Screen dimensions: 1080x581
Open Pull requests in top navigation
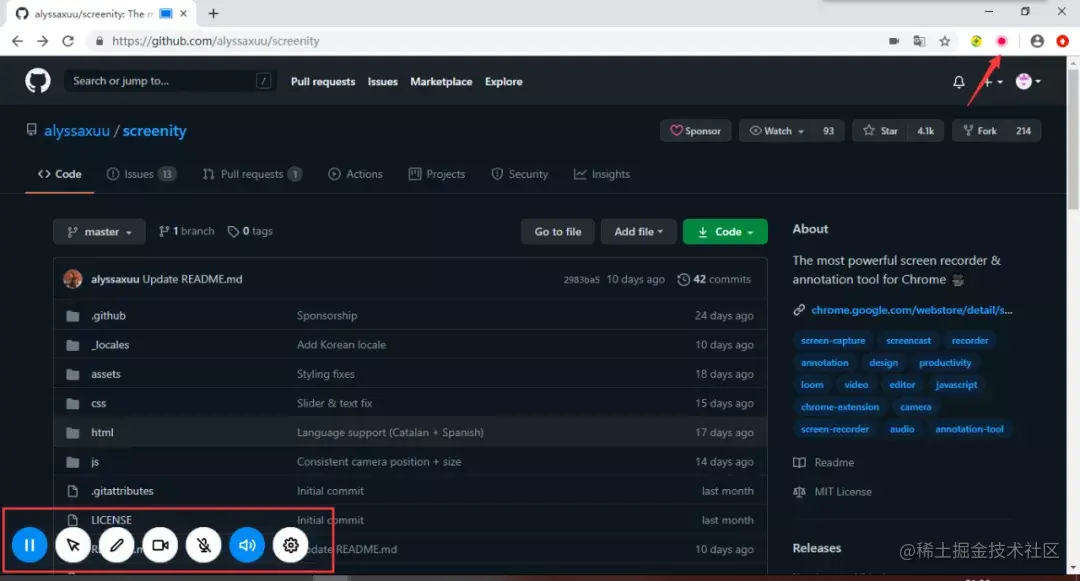point(323,82)
